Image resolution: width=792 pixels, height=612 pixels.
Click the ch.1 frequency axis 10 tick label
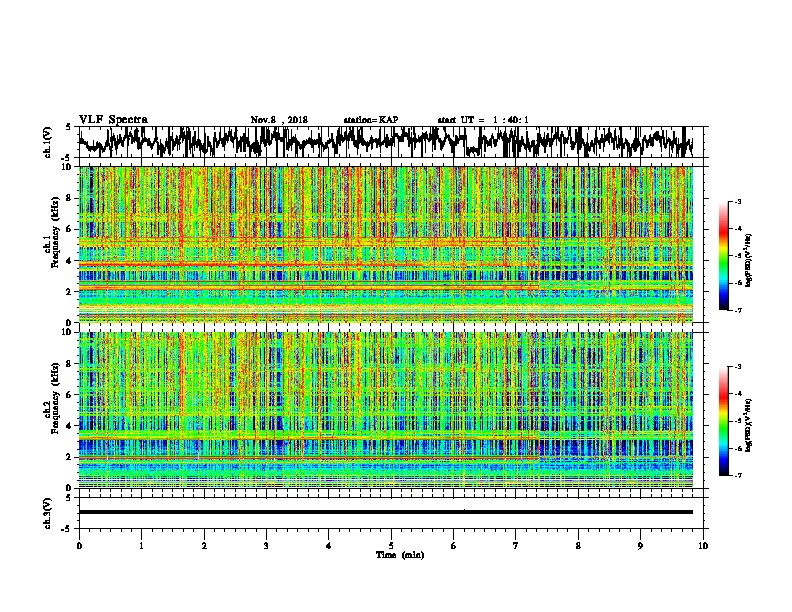tap(69, 168)
